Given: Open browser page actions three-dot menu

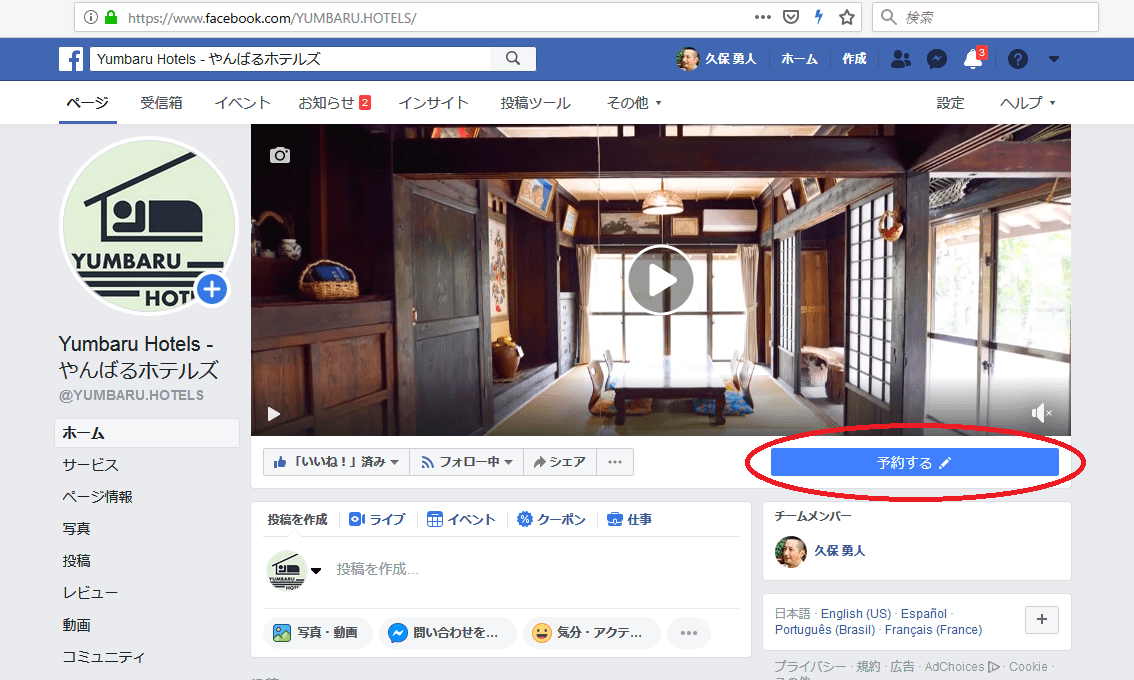Looking at the screenshot, I should click(x=762, y=17).
